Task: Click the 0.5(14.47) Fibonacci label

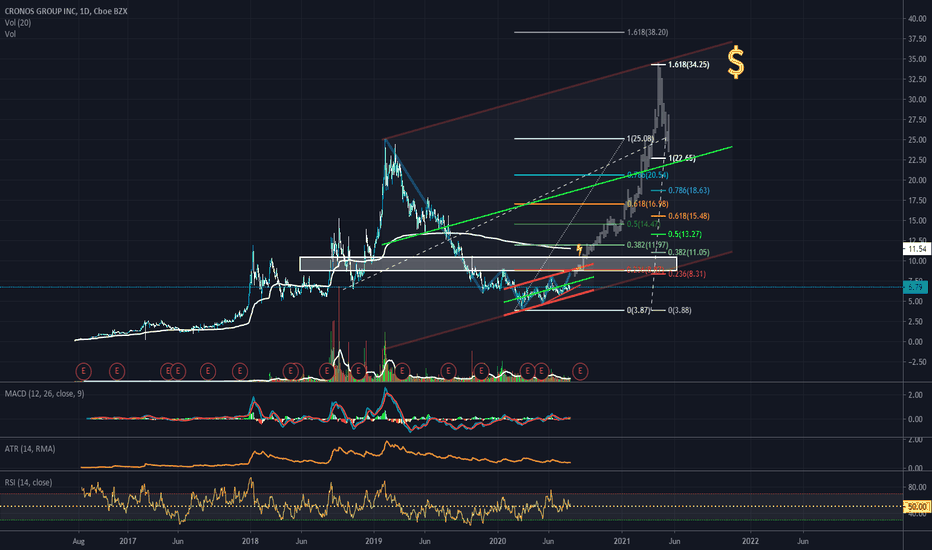Action: 643,224
